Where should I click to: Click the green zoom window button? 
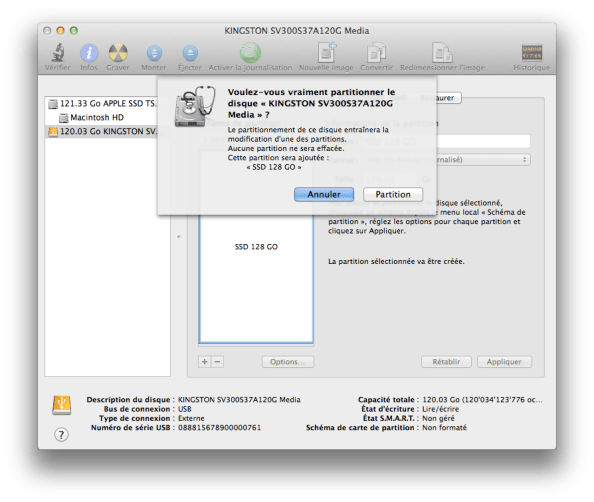(74, 31)
